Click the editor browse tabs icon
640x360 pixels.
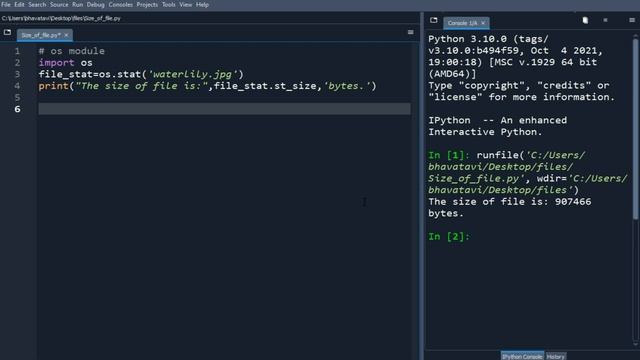(x=7, y=32)
